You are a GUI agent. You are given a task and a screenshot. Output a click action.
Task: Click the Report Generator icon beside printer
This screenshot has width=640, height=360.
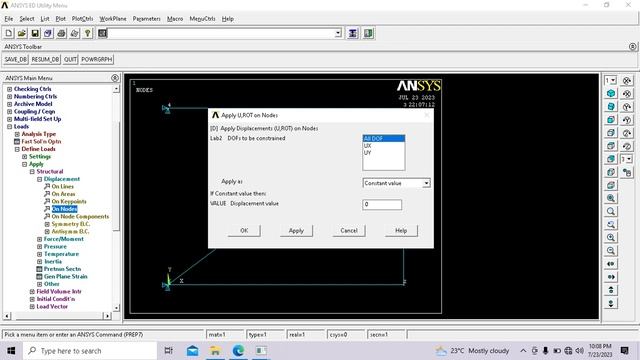(x=74, y=33)
